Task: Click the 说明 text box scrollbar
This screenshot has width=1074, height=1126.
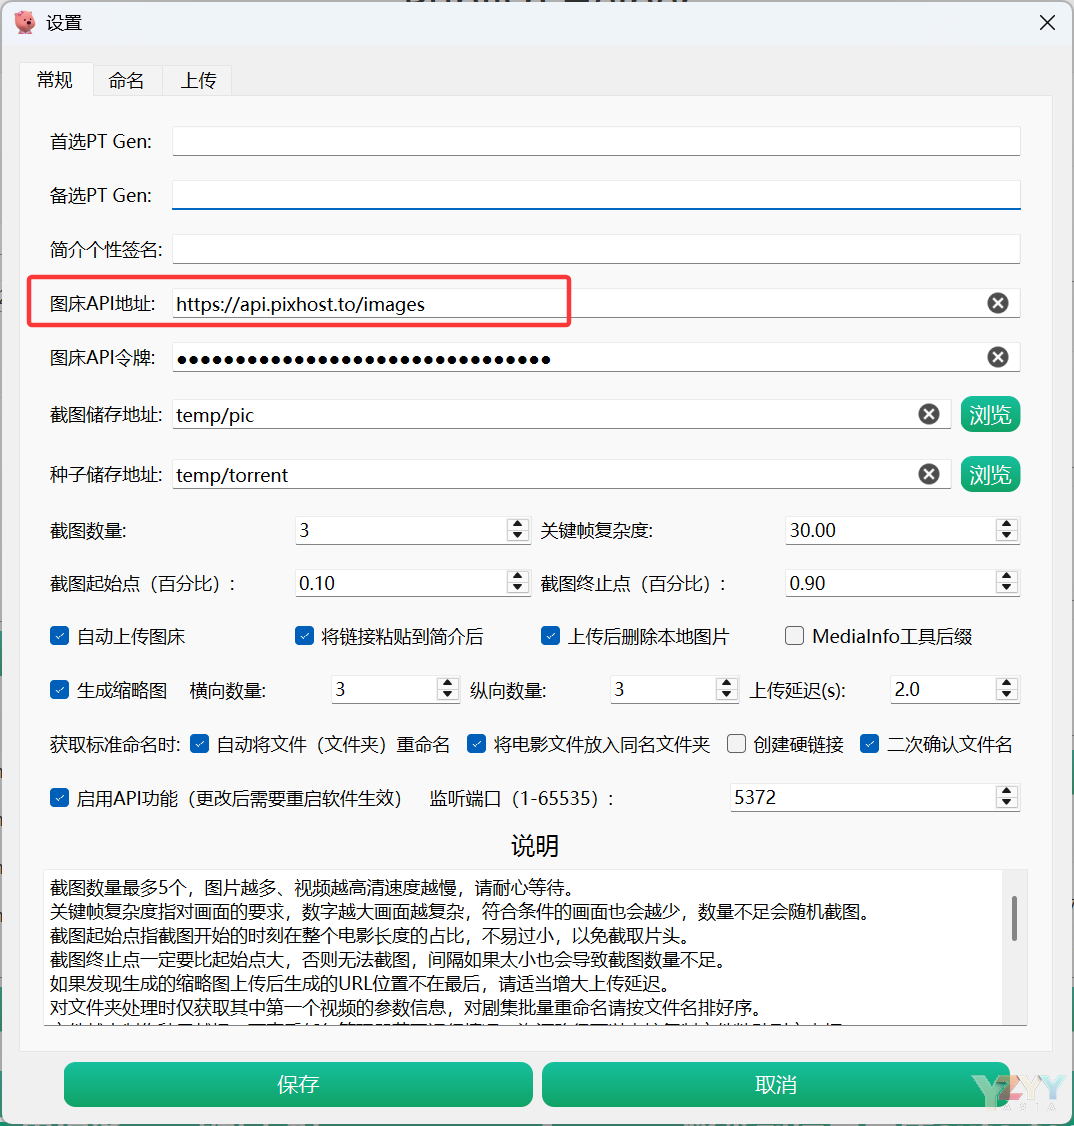Action: (1014, 918)
